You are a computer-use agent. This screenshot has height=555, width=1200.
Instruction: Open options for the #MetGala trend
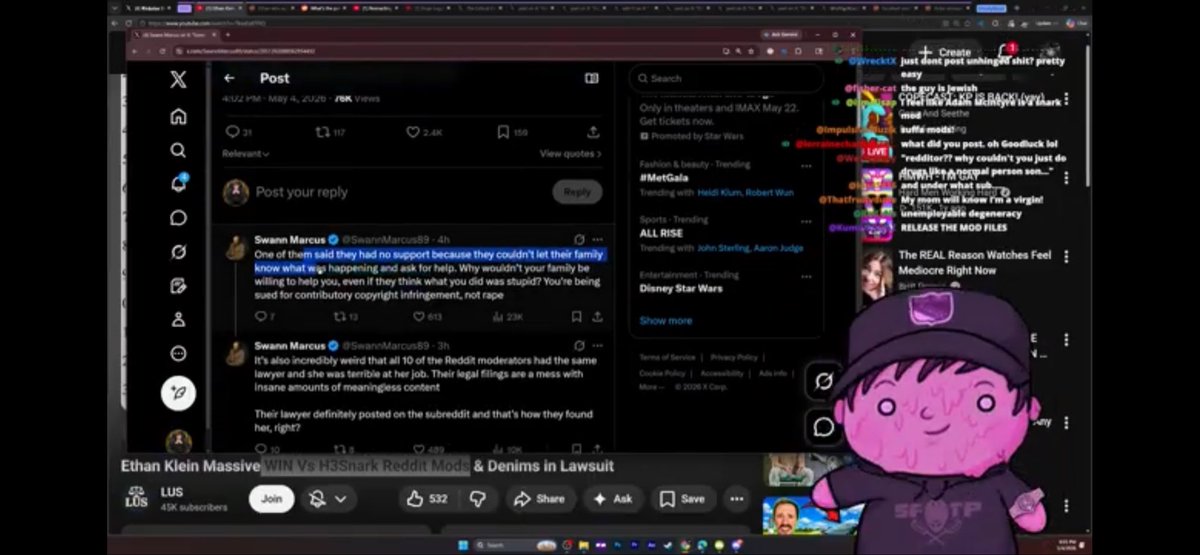pyautogui.click(x=805, y=167)
